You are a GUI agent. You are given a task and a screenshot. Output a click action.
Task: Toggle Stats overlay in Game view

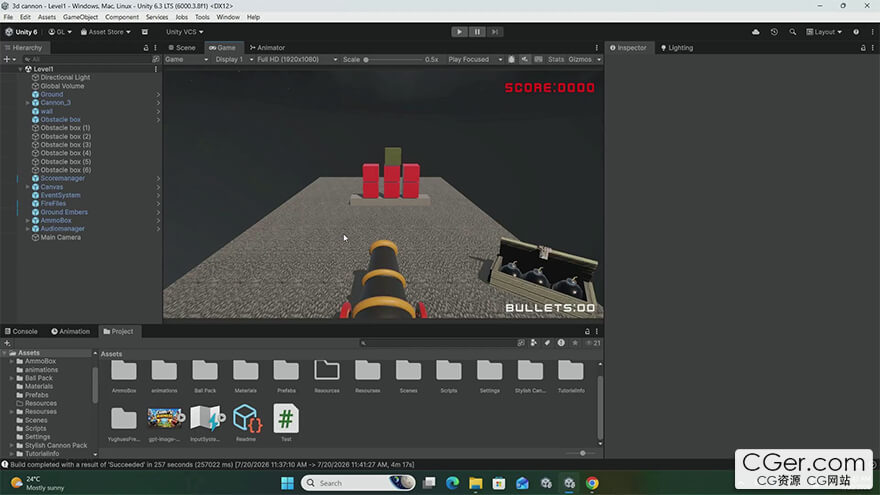pos(556,59)
